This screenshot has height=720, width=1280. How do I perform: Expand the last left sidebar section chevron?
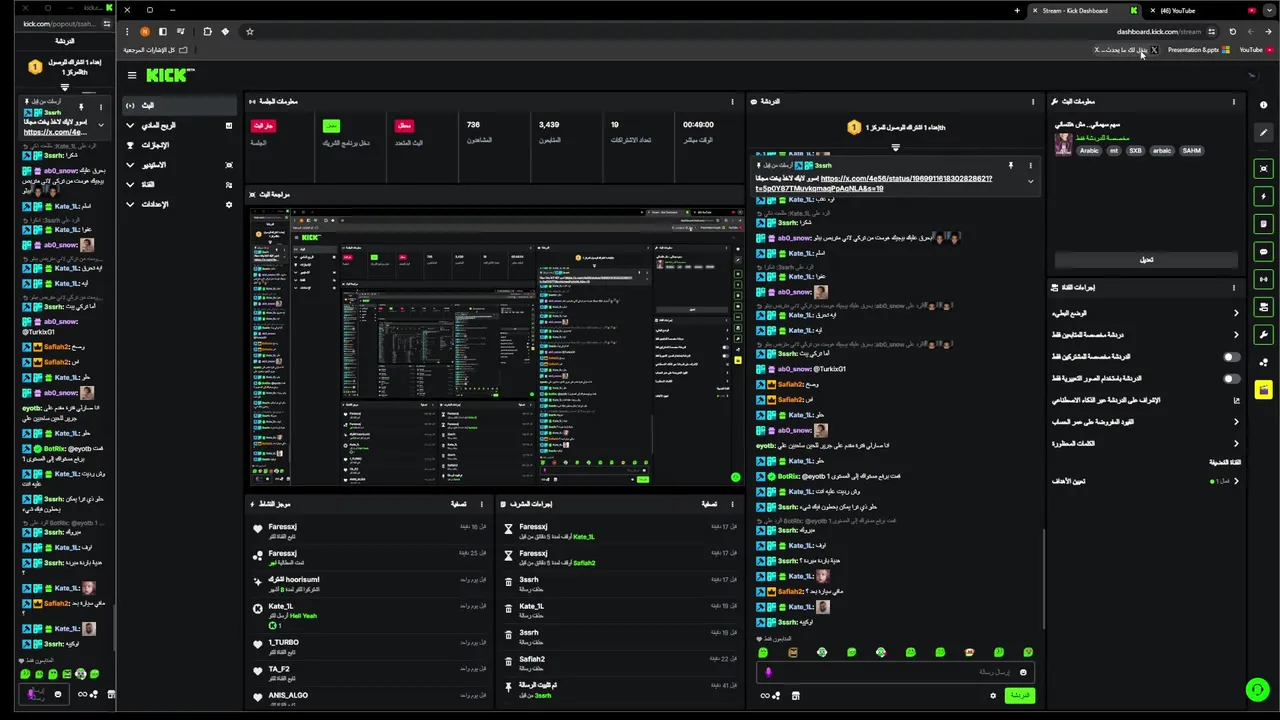[x=130, y=204]
